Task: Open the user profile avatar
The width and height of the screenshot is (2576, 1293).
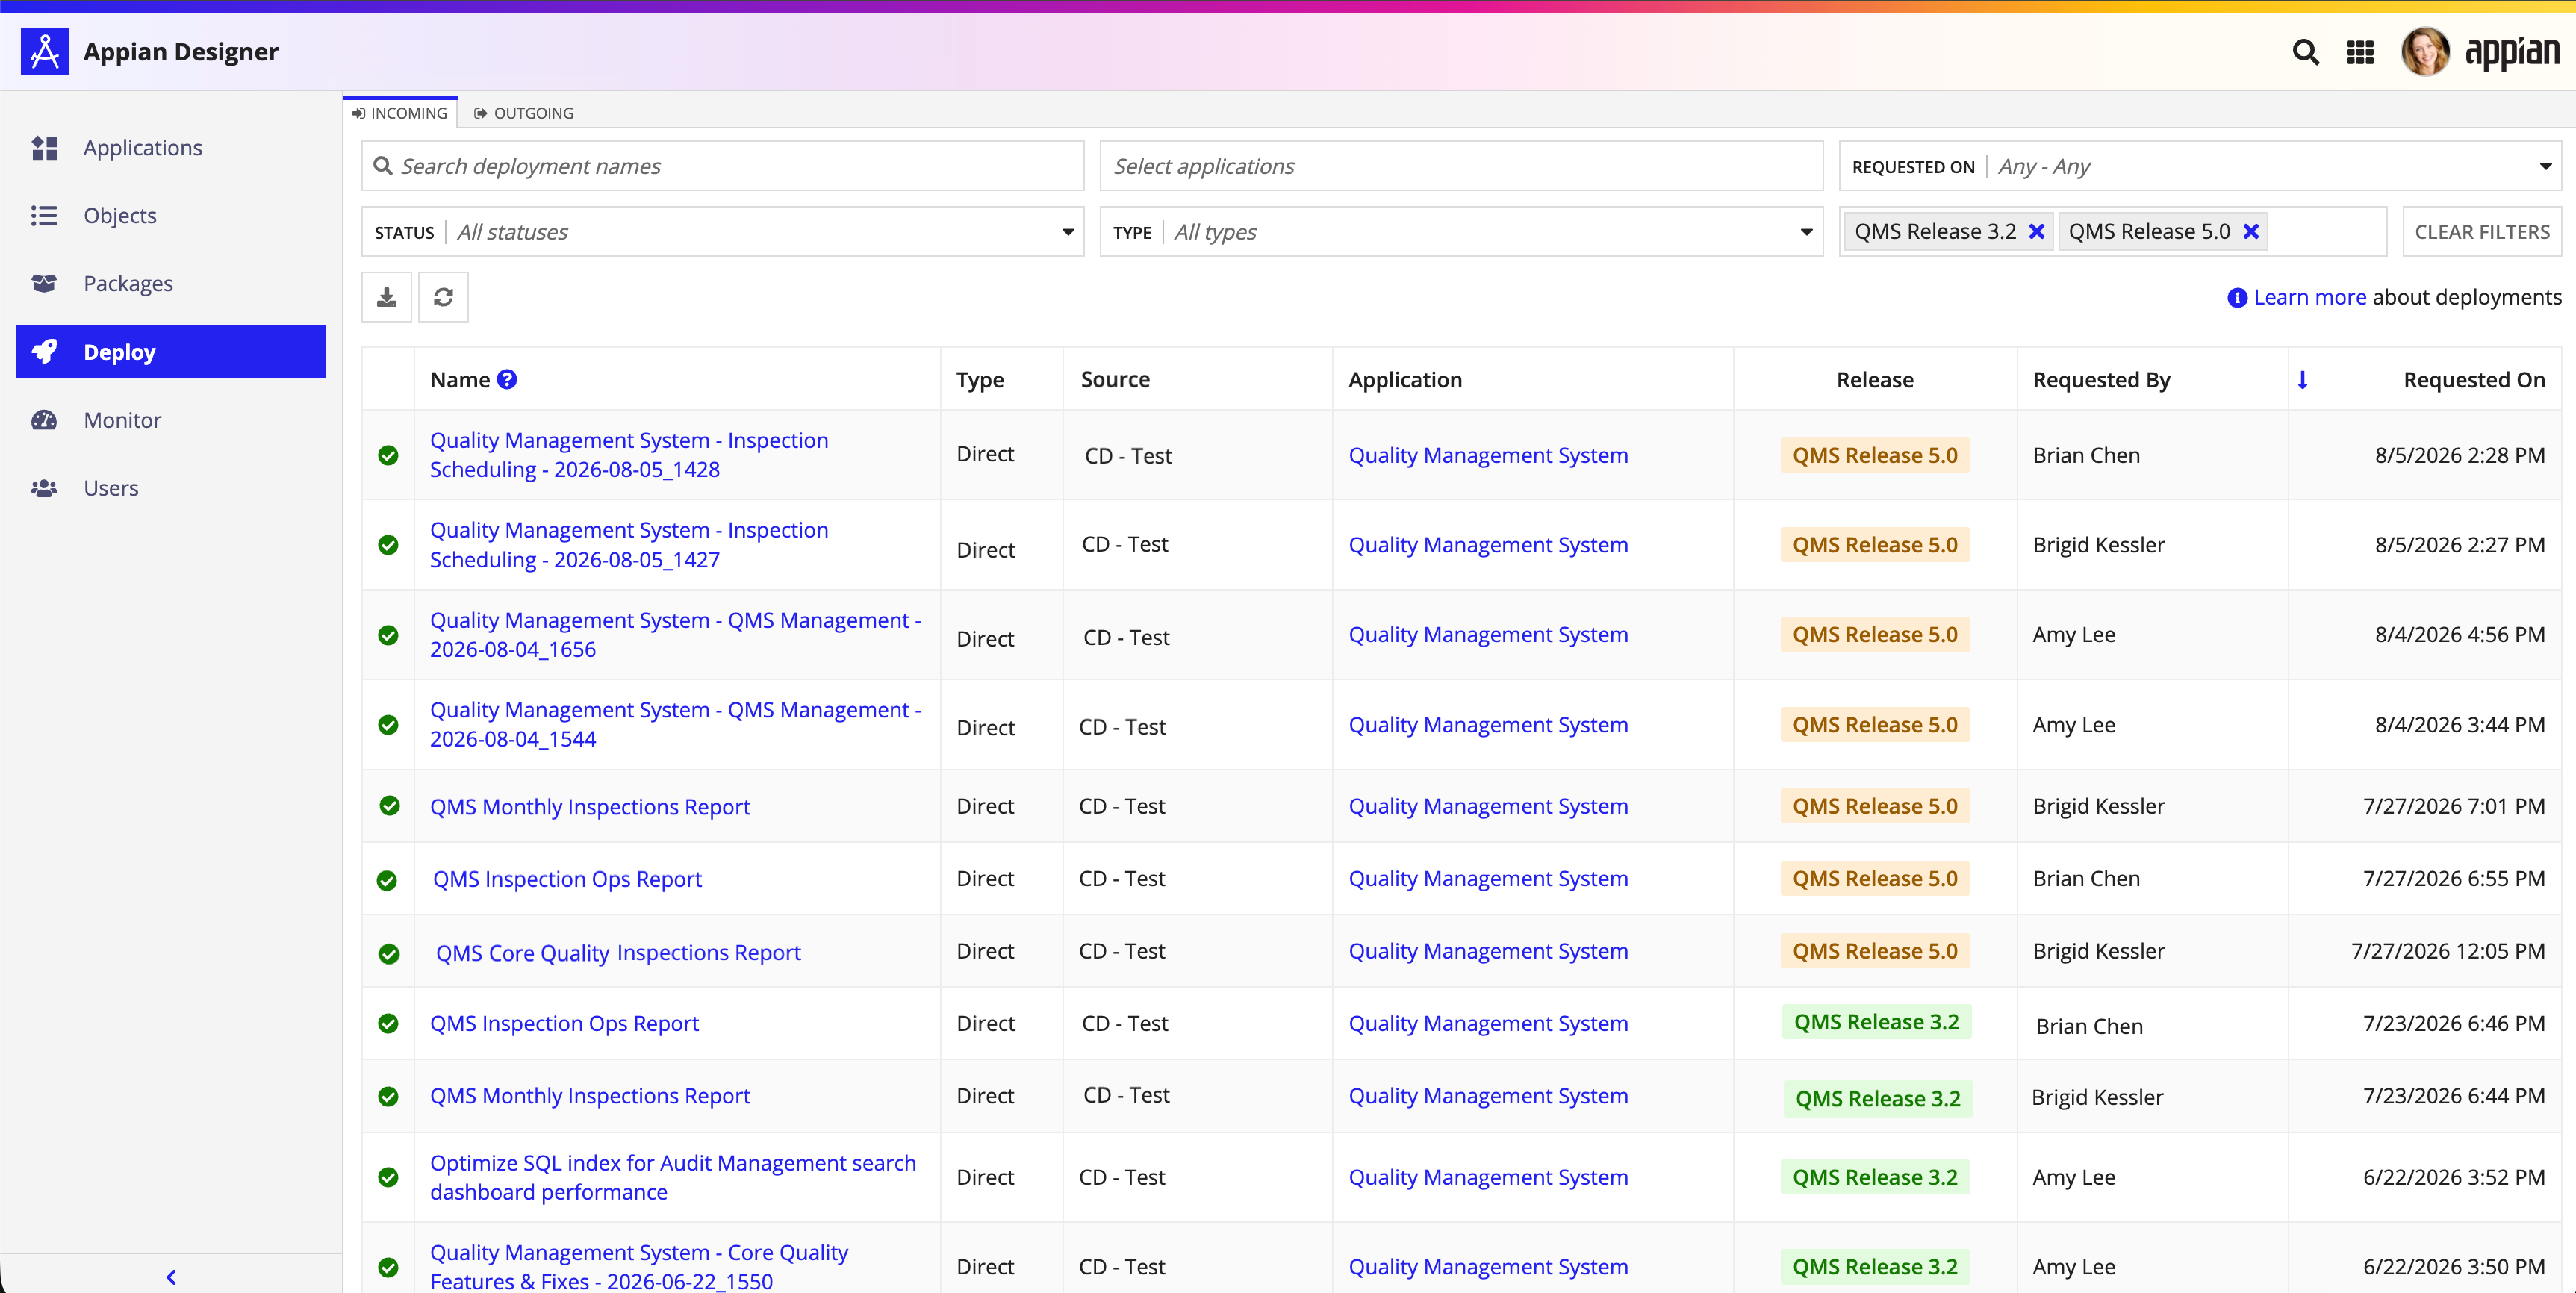Action: tap(2425, 52)
